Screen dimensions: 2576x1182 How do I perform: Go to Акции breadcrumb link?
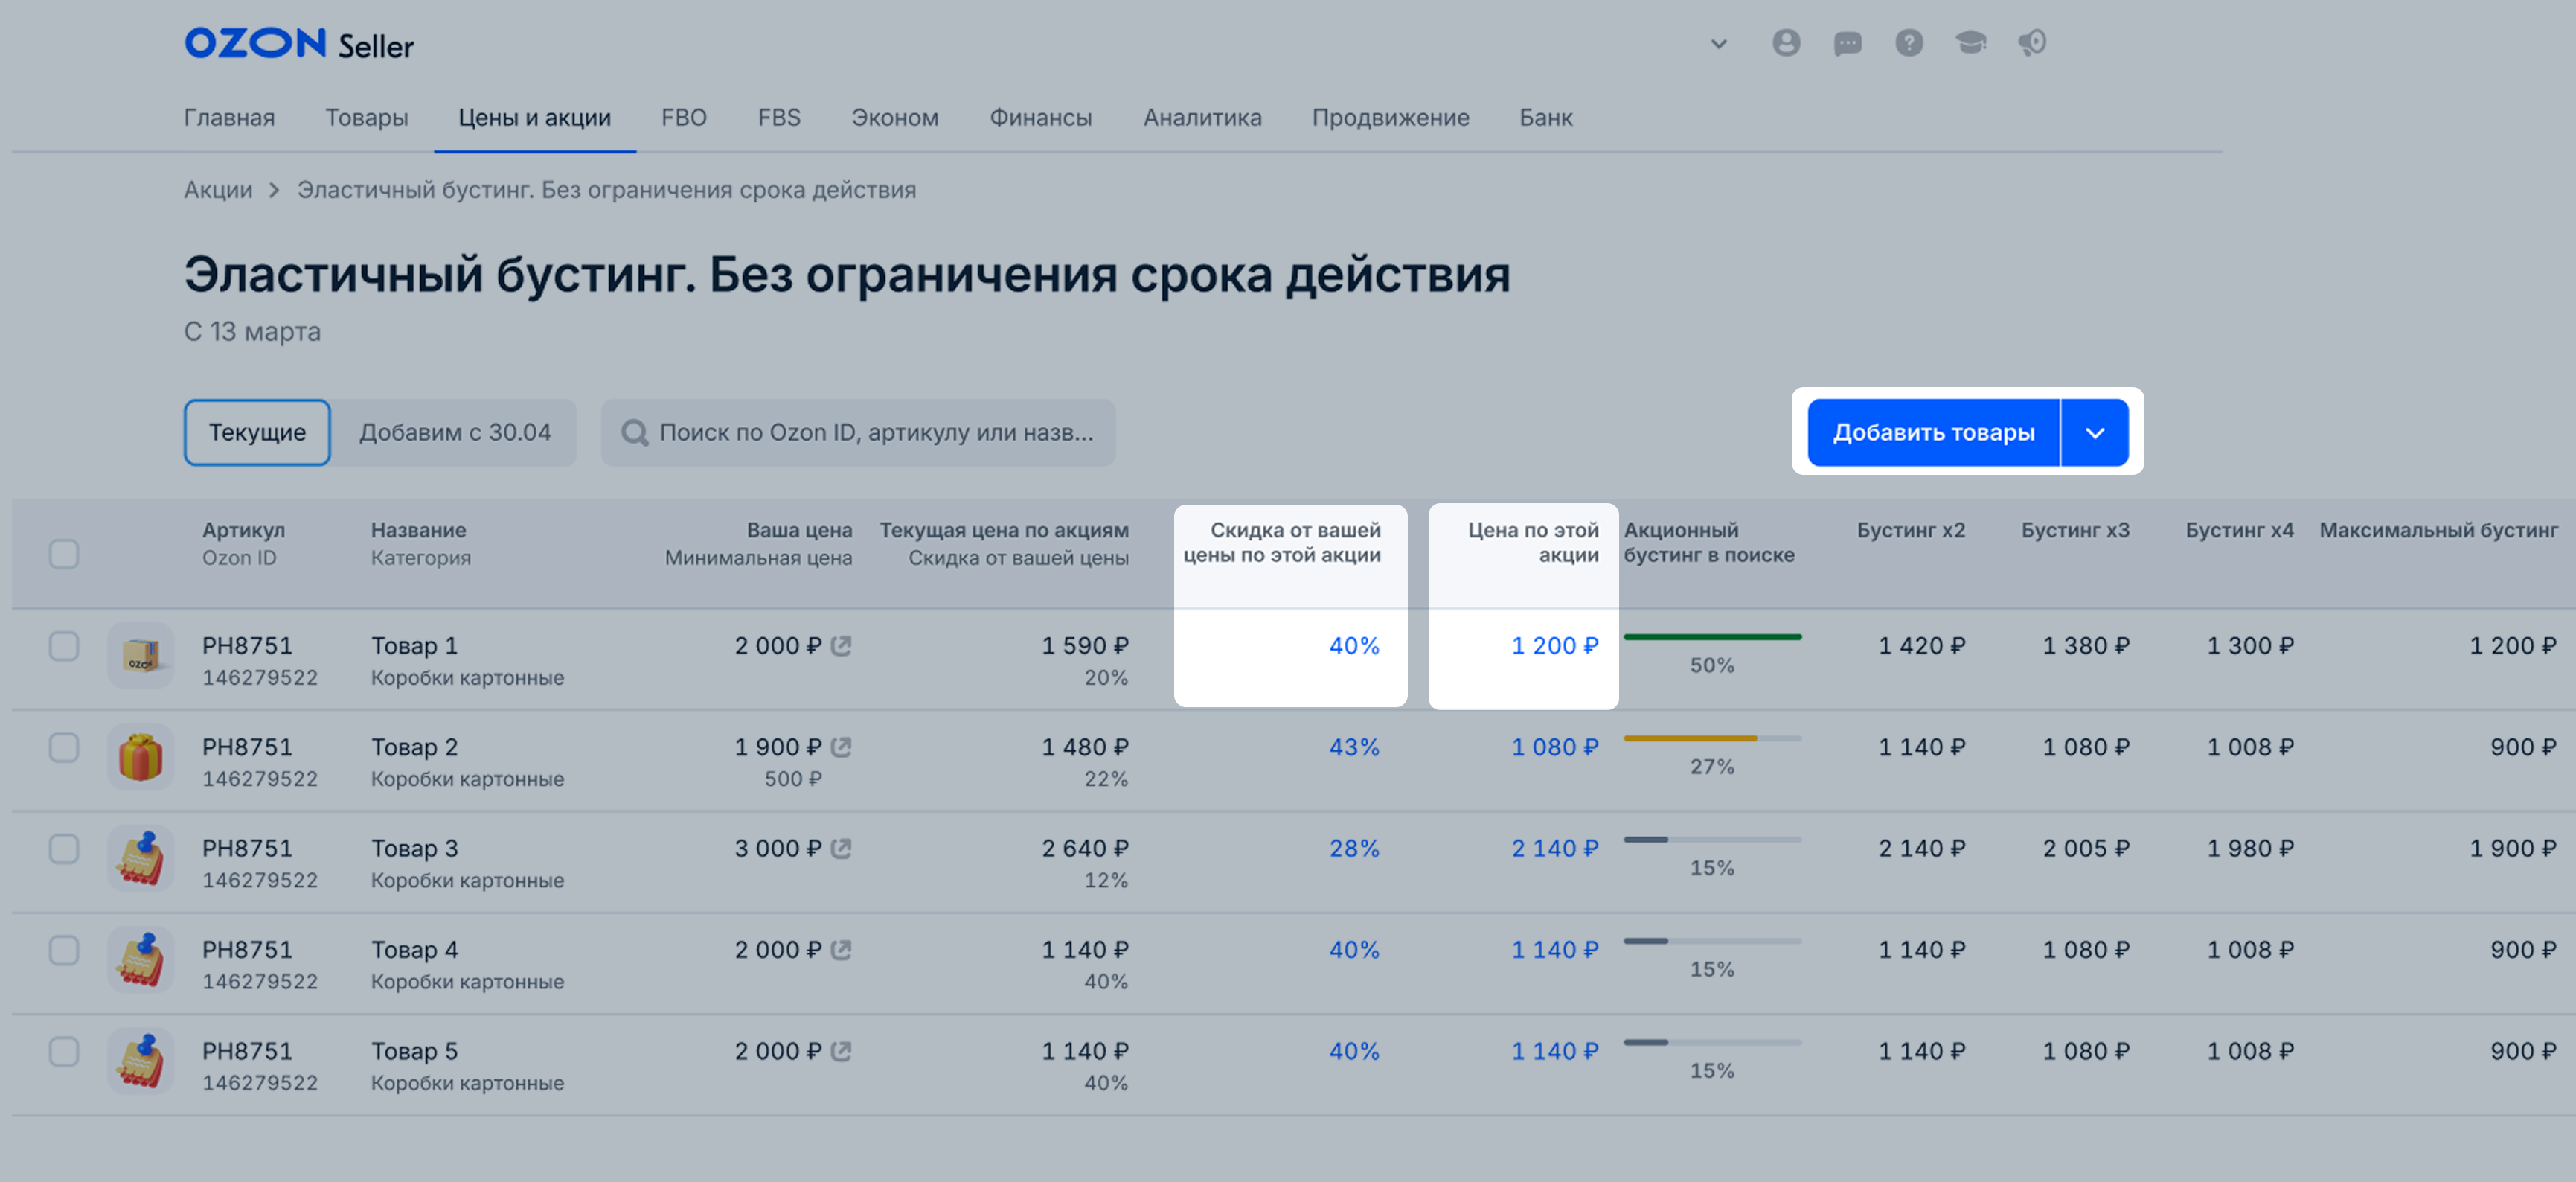tap(218, 190)
